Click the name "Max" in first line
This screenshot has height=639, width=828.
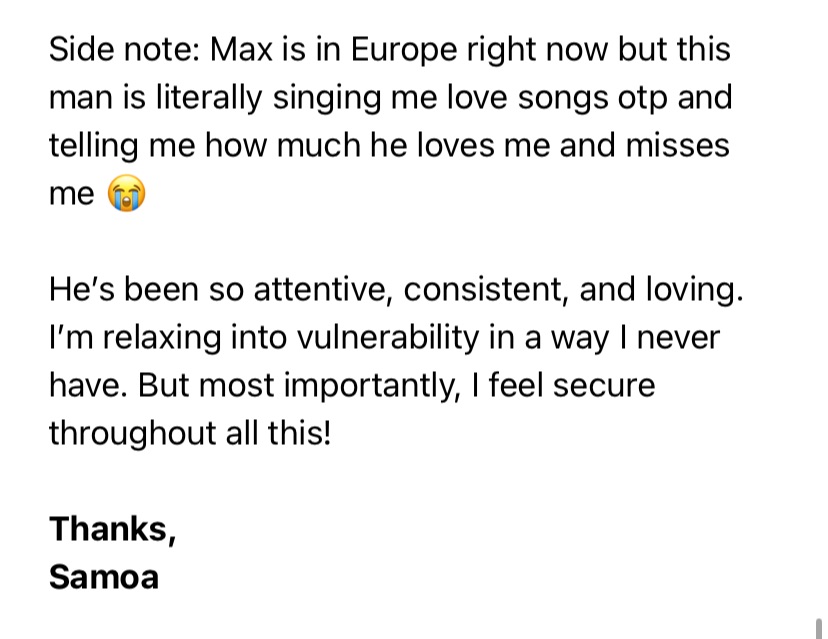coord(241,49)
